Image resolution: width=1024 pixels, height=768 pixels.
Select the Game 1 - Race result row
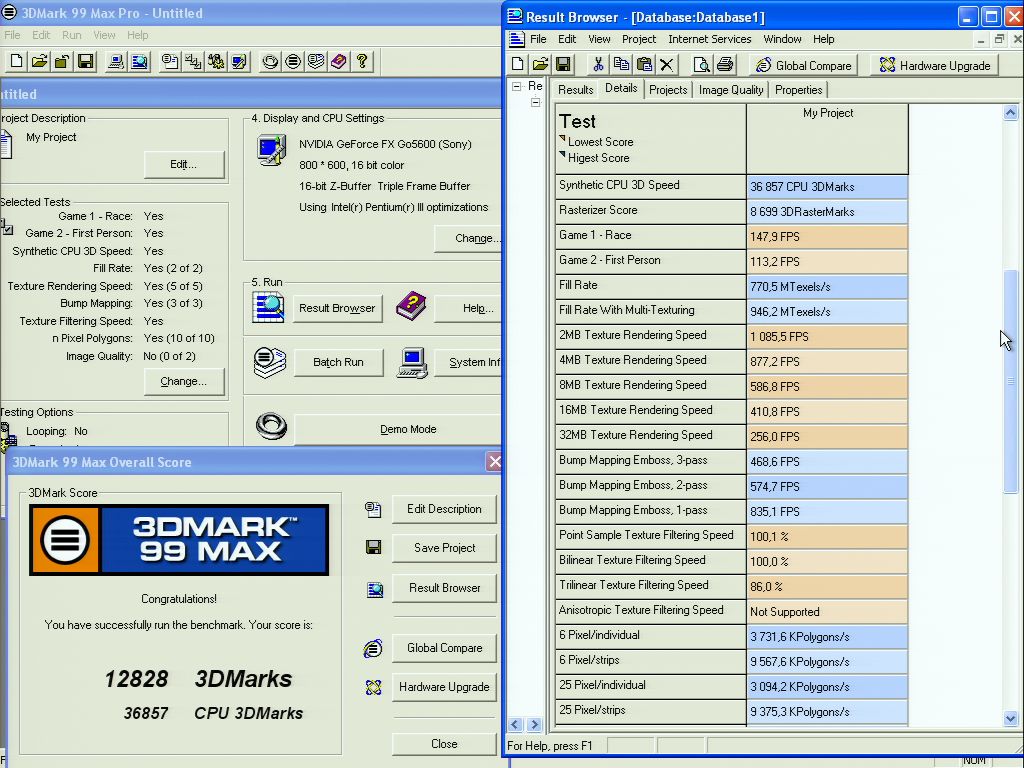pyautogui.click(x=731, y=236)
